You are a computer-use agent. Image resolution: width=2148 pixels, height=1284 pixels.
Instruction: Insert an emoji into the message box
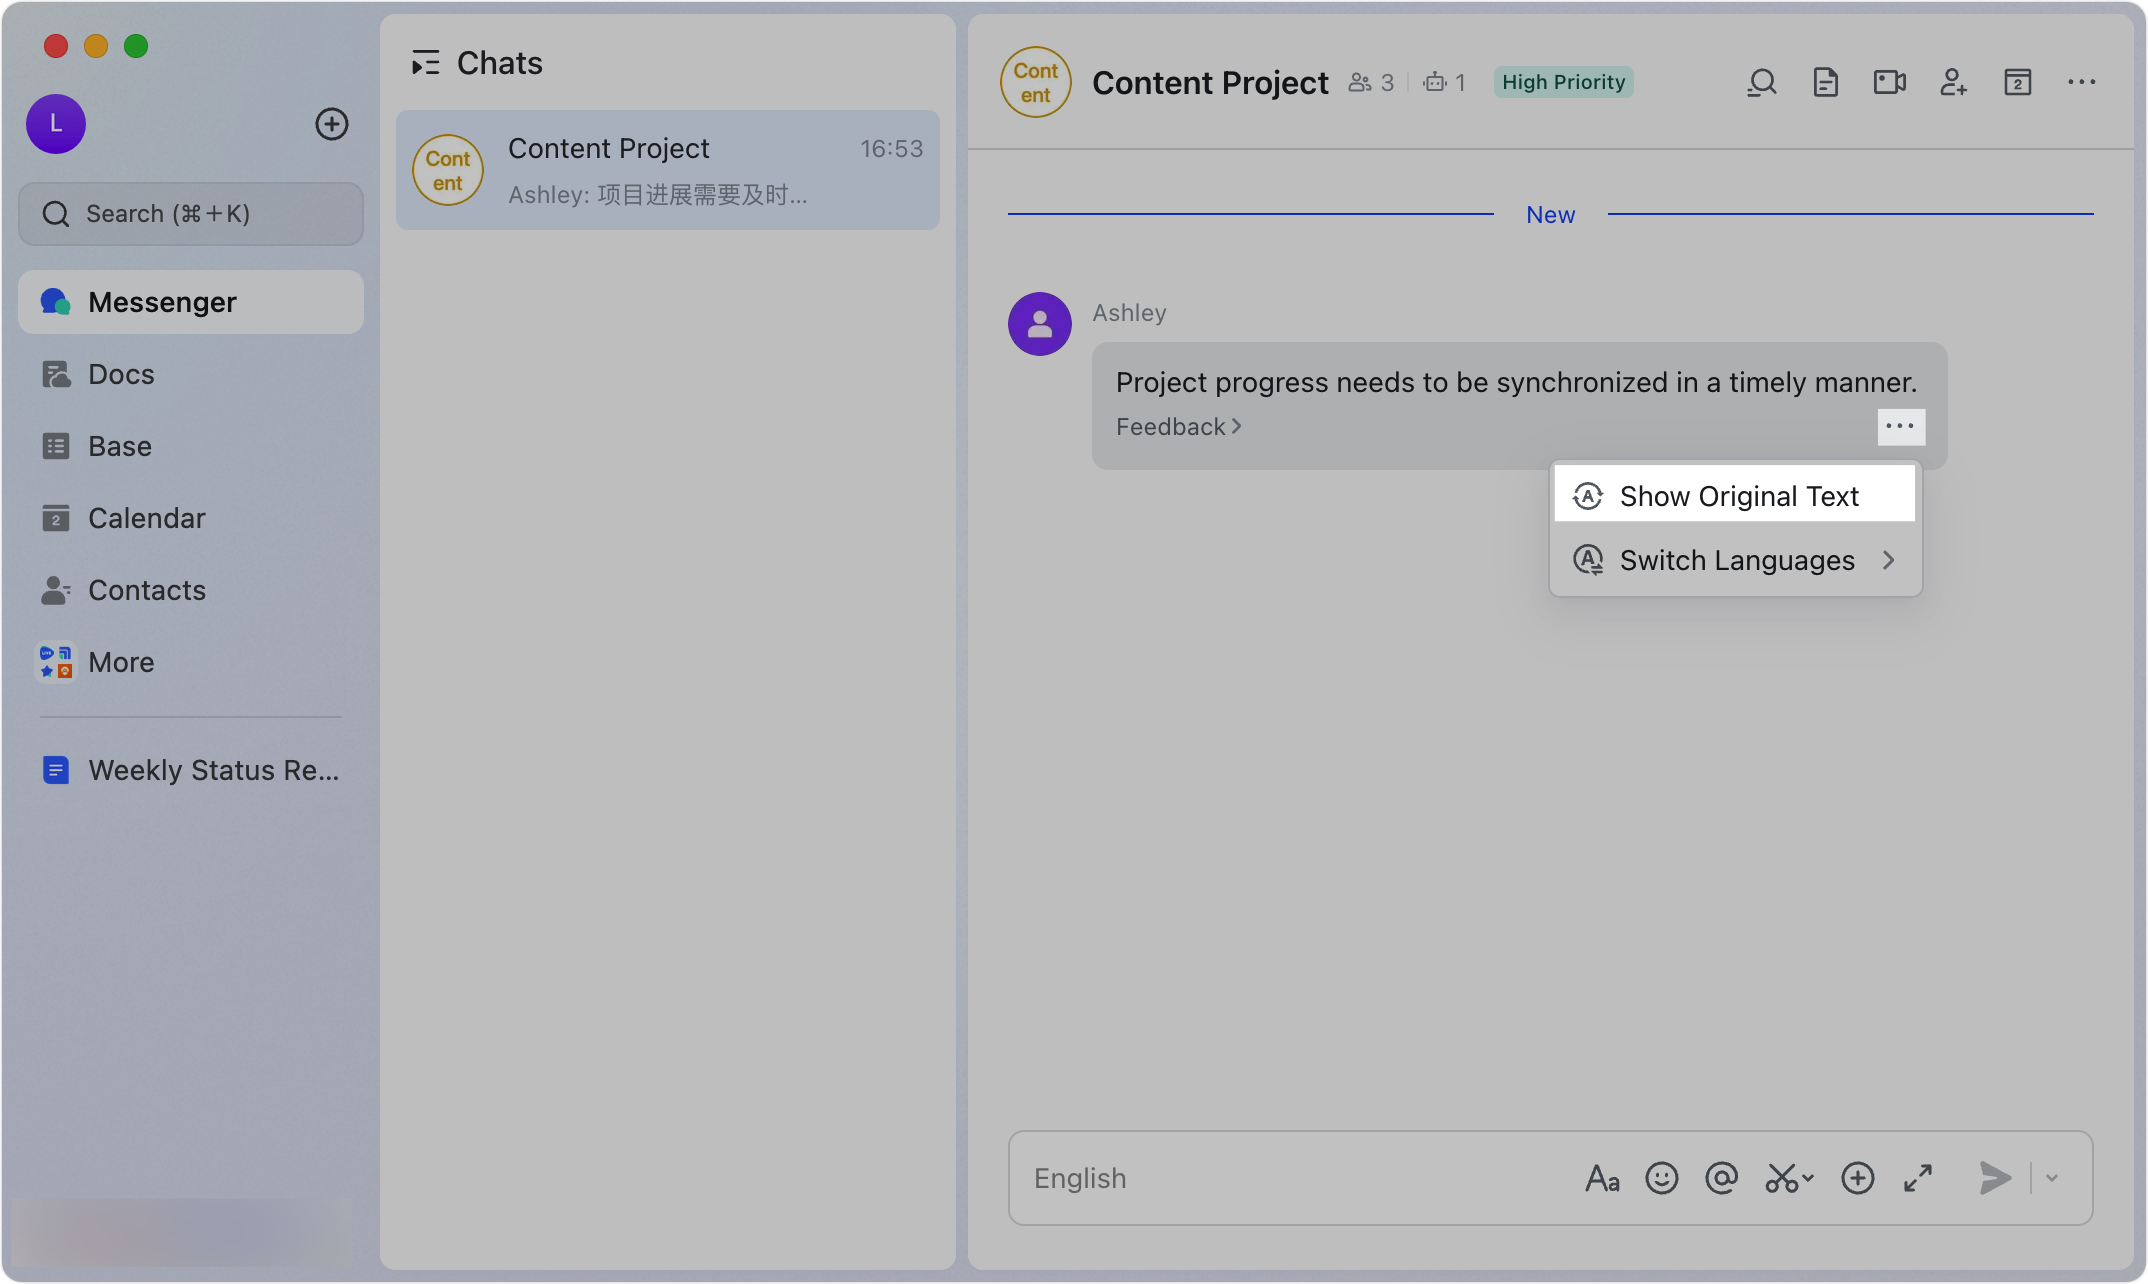pos(1662,1178)
